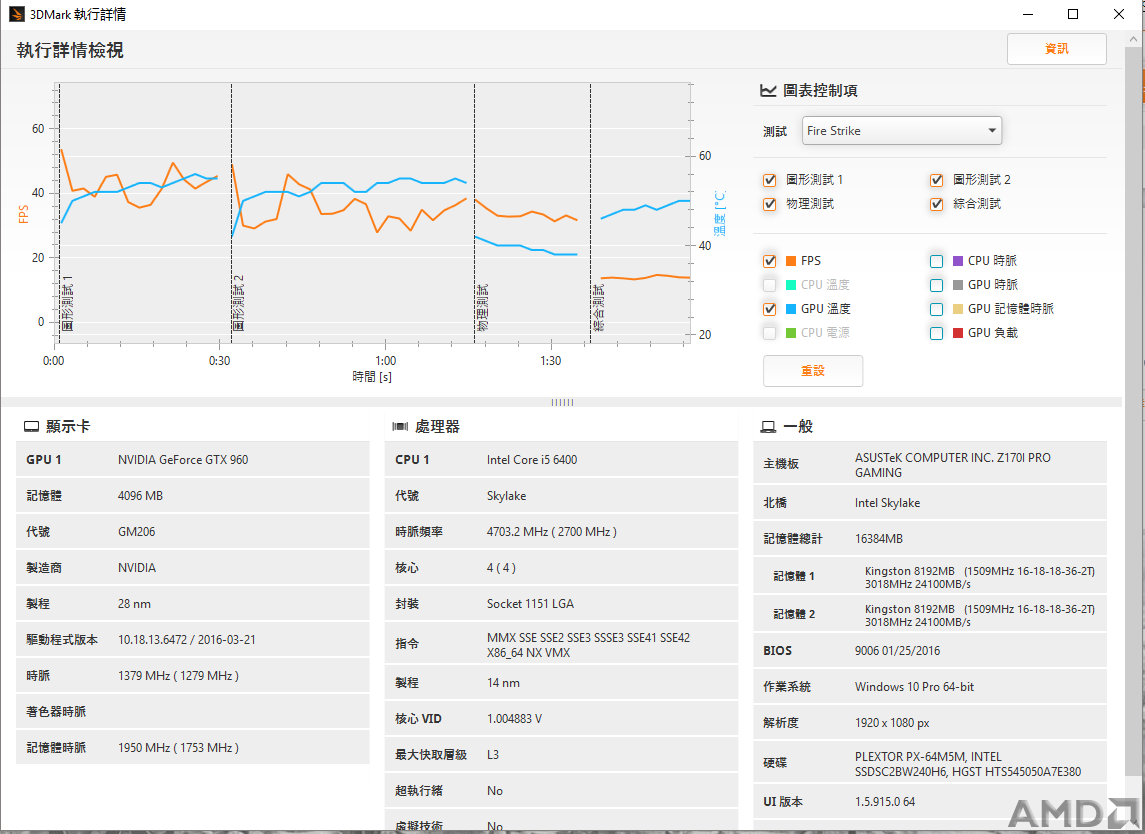This screenshot has width=1145, height=834.
Task: Uncheck the 圖形測試 2 checkbox
Action: click(937, 180)
